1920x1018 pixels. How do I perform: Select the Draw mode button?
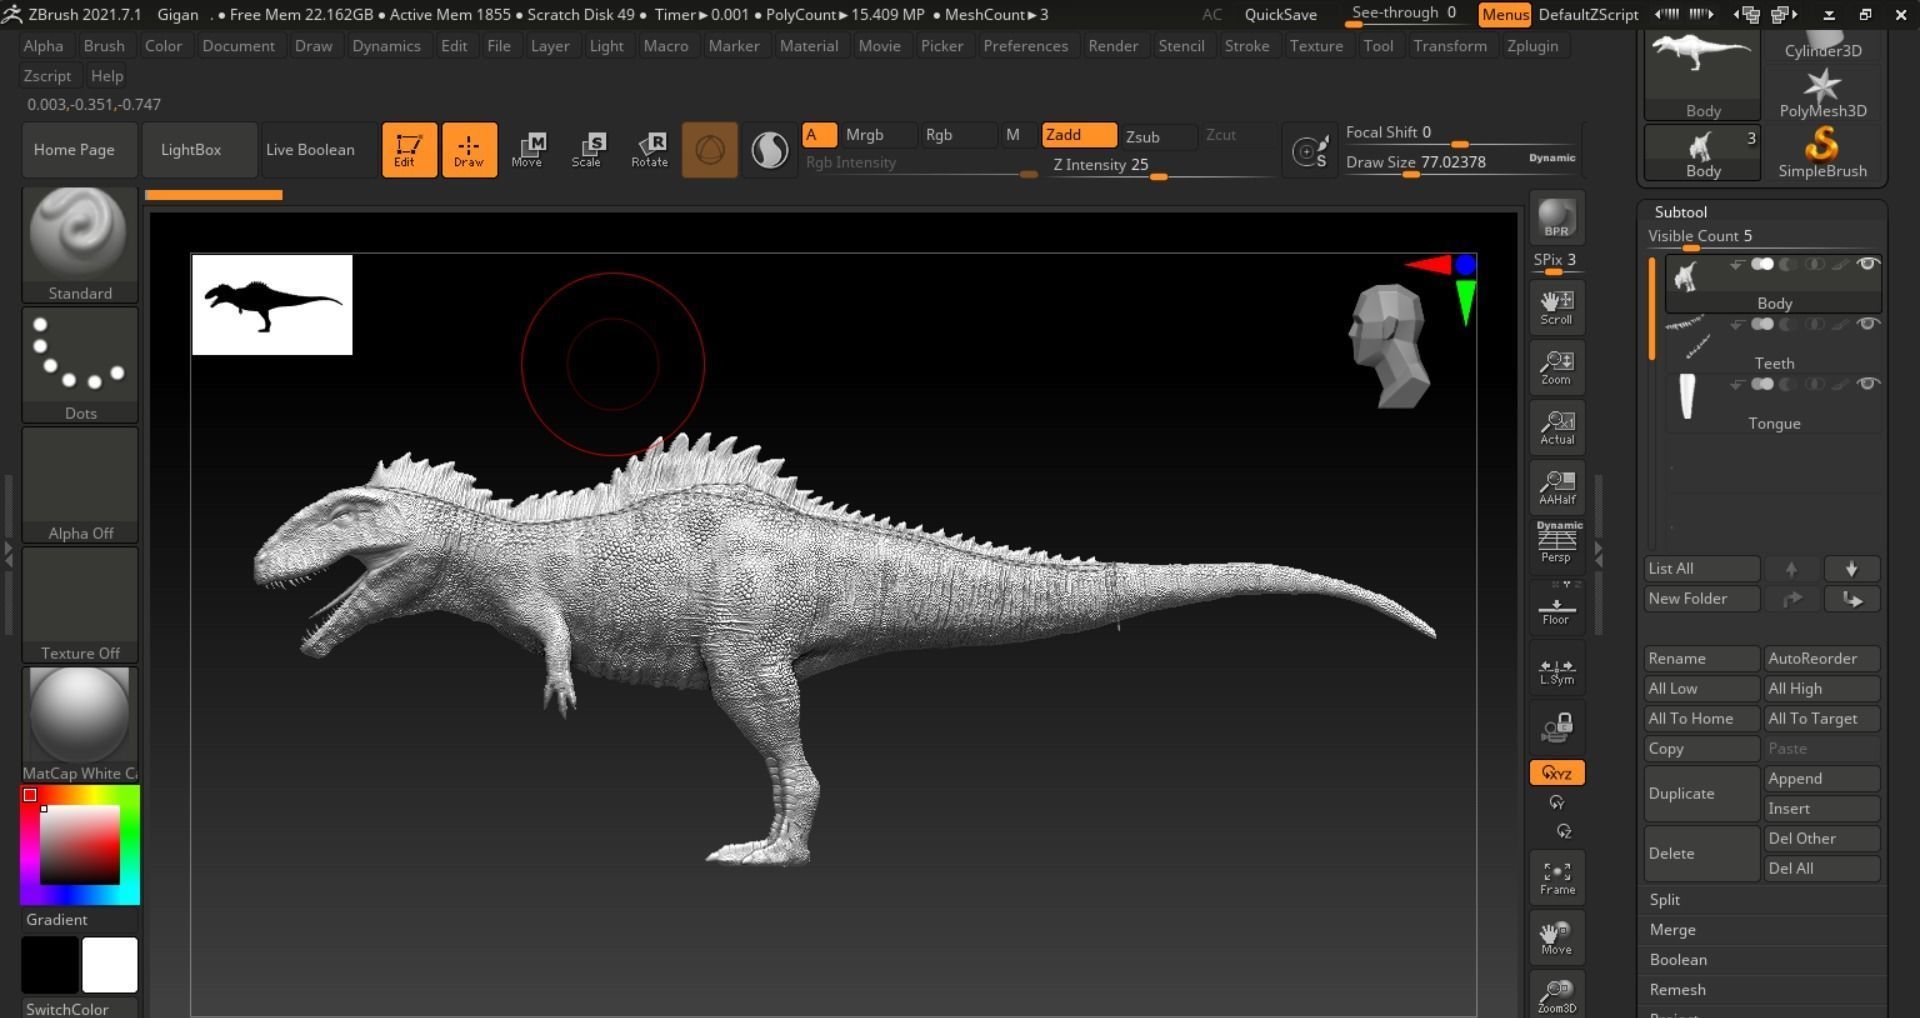[x=469, y=150]
